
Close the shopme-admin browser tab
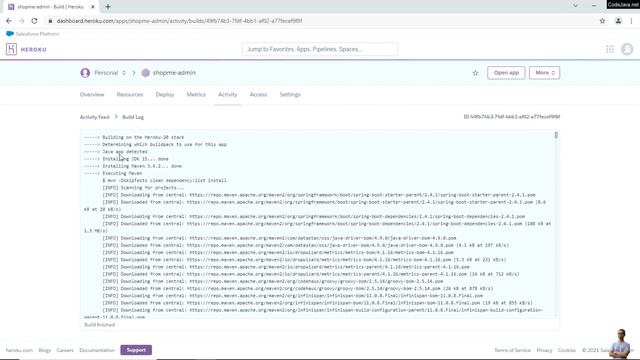93,7
